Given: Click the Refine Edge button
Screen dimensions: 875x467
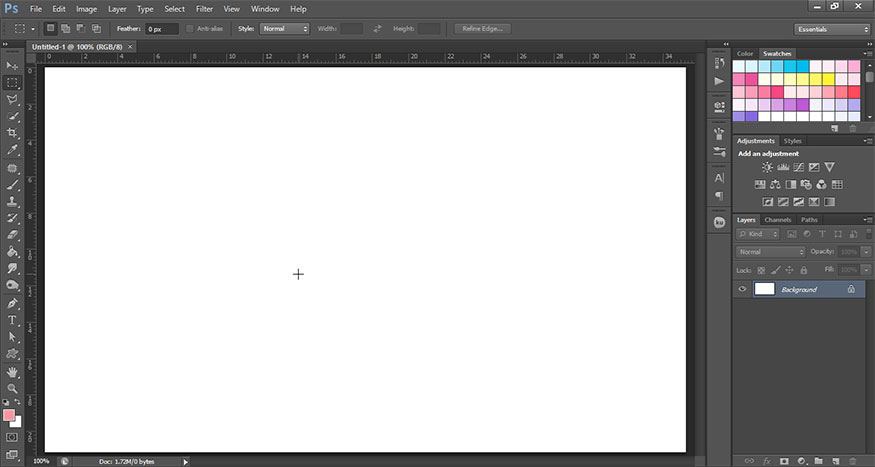Looking at the screenshot, I should coord(483,28).
